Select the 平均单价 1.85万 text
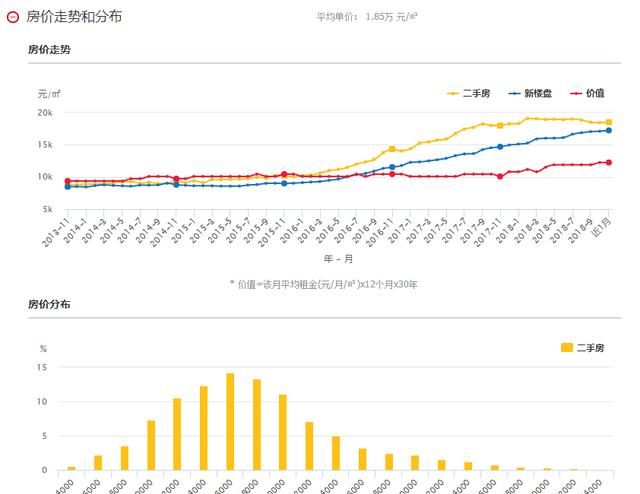 click(367, 17)
